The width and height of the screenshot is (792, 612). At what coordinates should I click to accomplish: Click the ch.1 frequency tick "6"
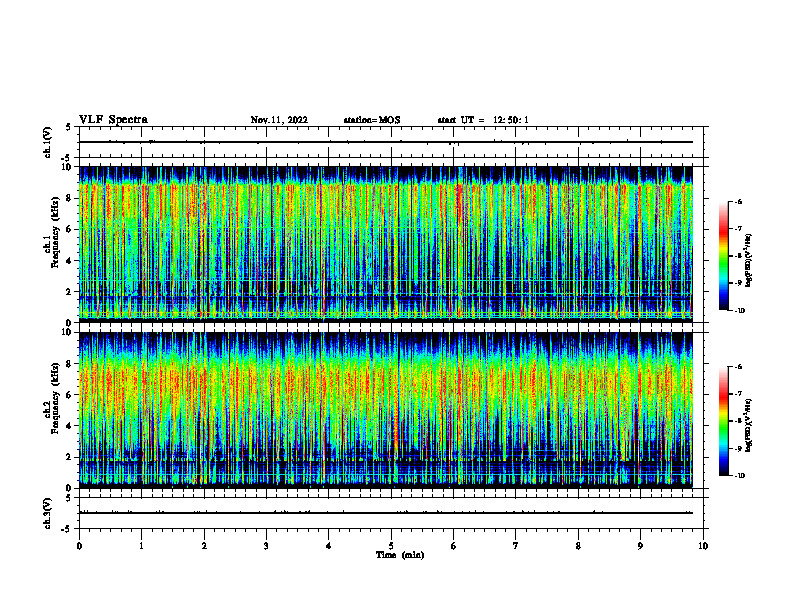[69, 229]
